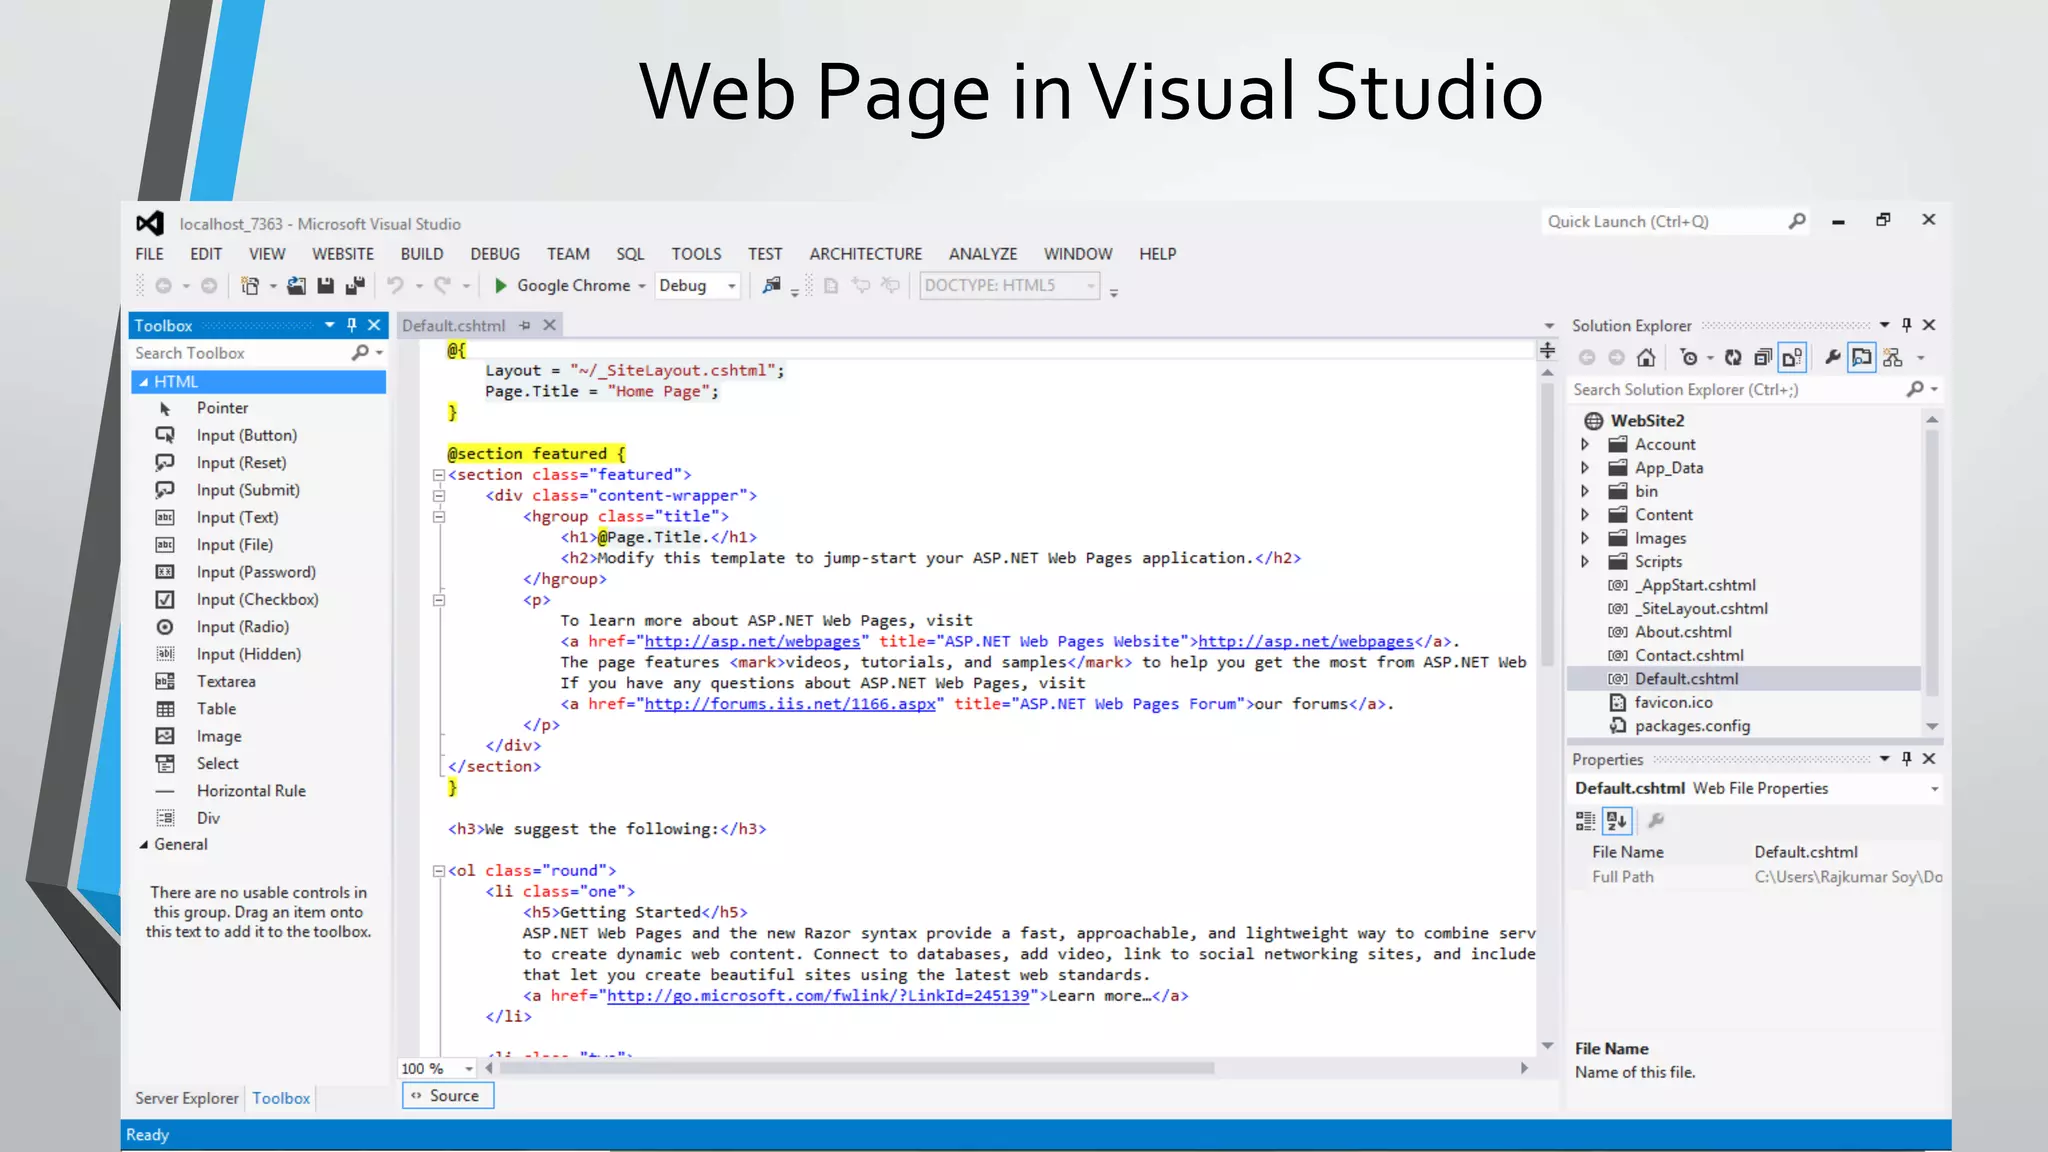Toggle Preview Selected Items button
Image resolution: width=2048 pixels, height=1152 pixels.
1862,358
